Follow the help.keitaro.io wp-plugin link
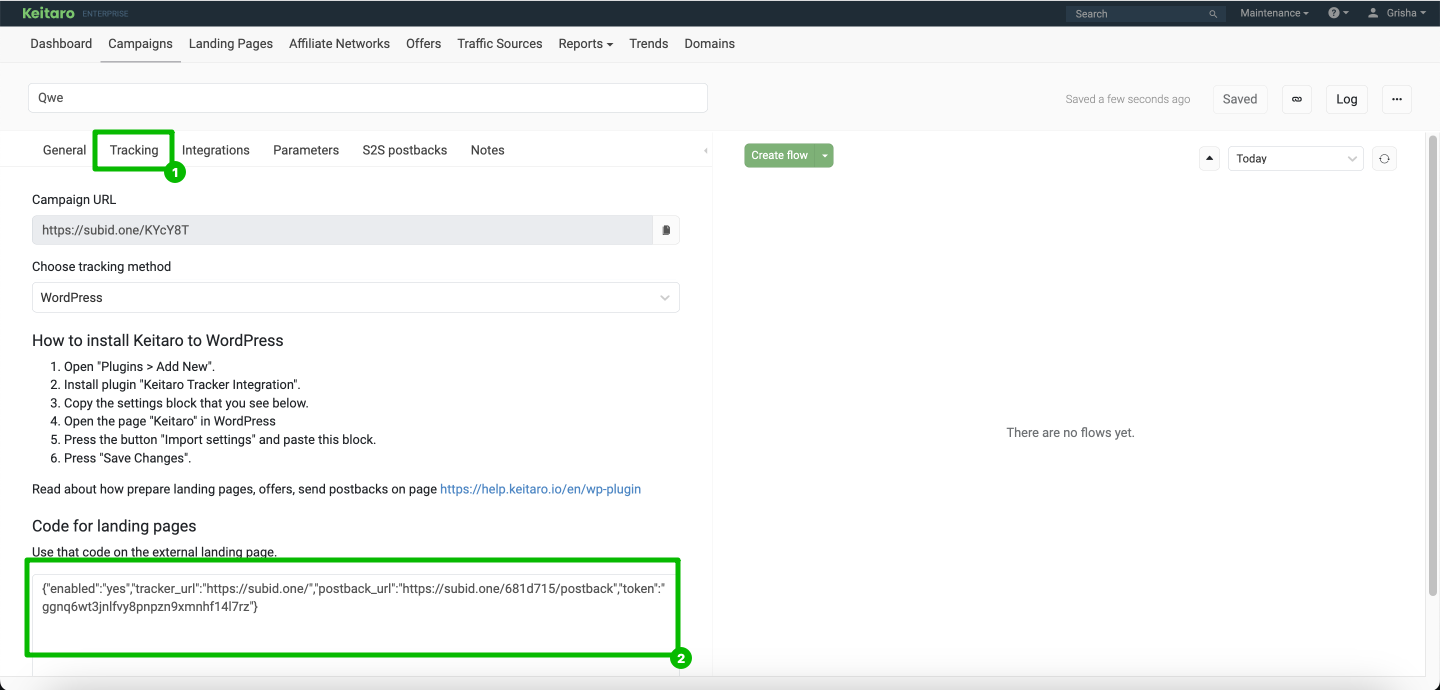The height and width of the screenshot is (690, 1440). [x=541, y=489]
